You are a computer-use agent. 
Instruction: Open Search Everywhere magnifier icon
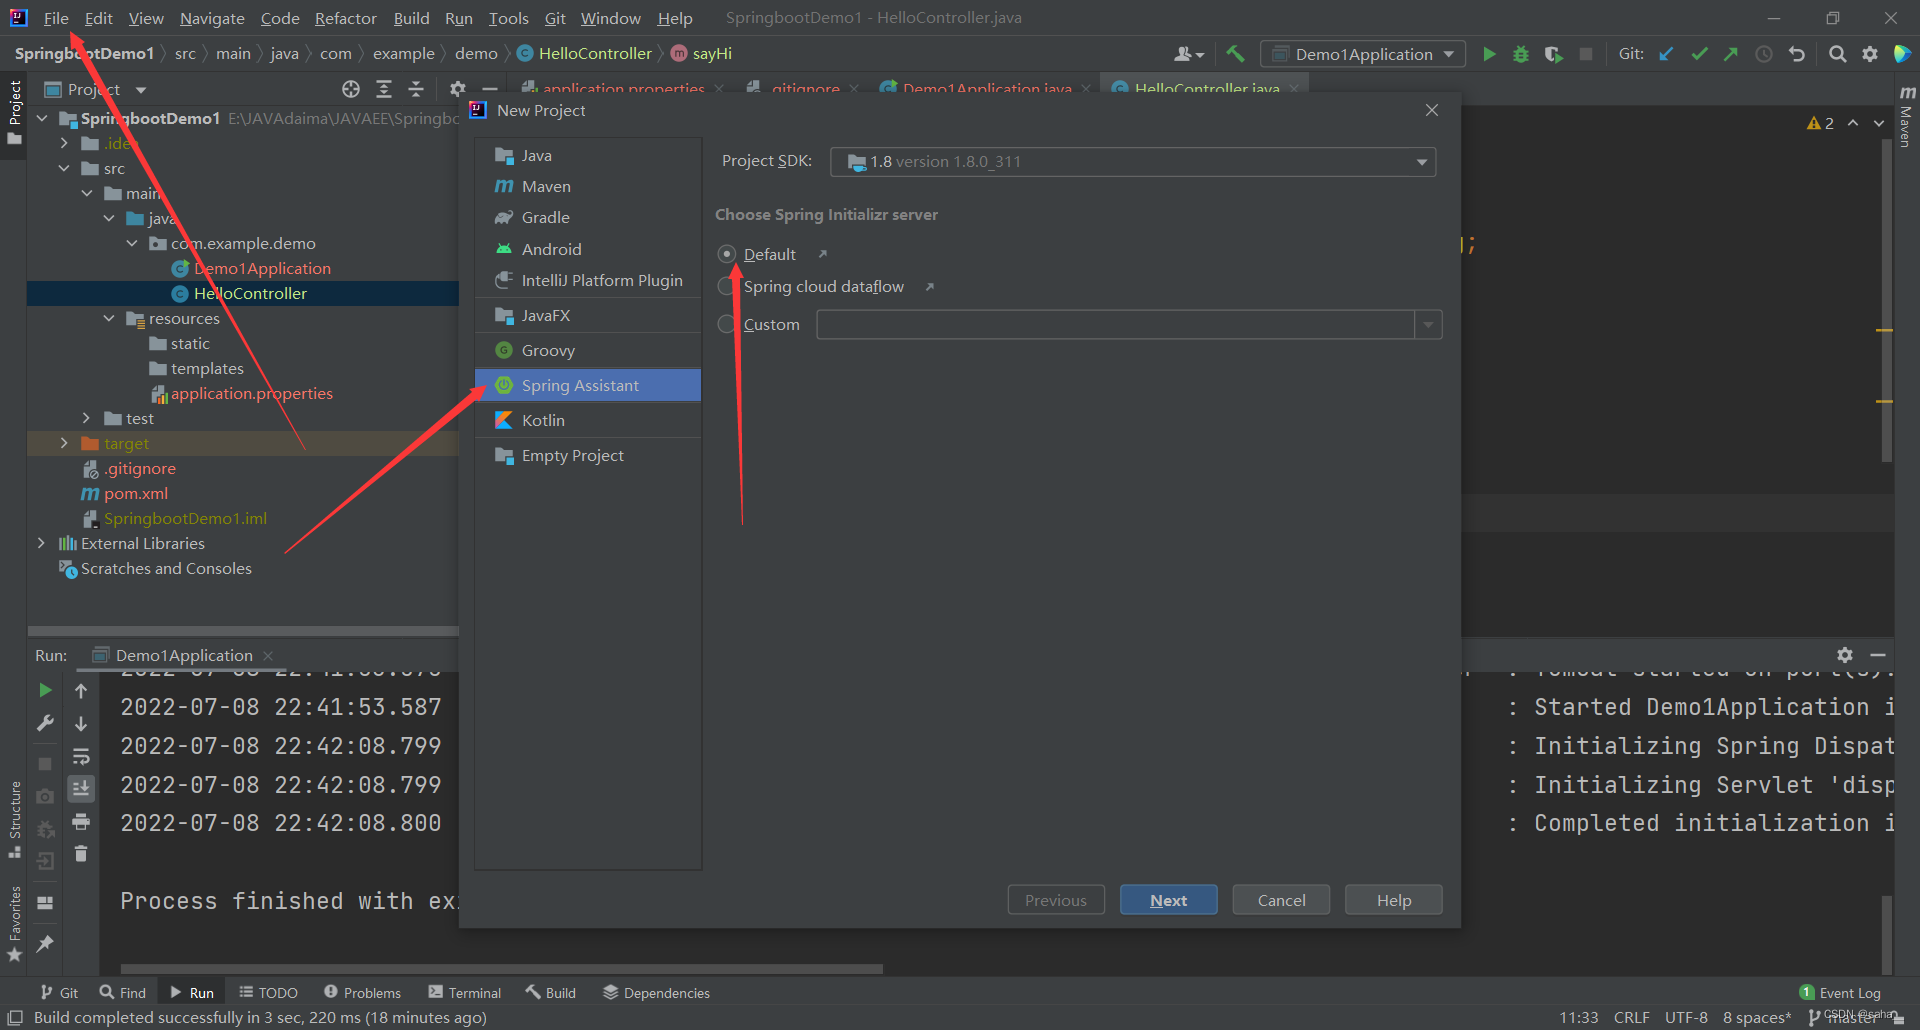tap(1837, 54)
